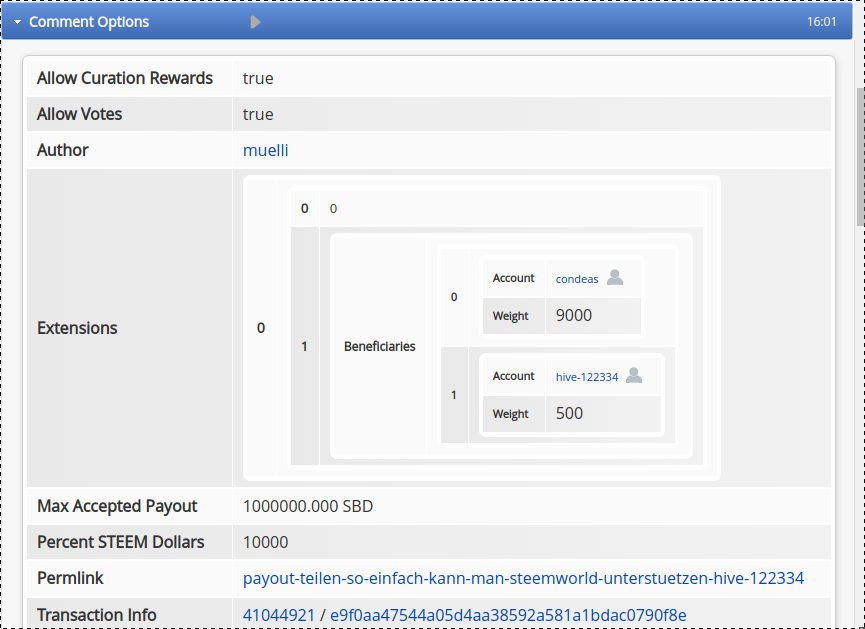Click the Beneficiaries label cell
Viewport: 865px width, 629px height.
(x=379, y=346)
